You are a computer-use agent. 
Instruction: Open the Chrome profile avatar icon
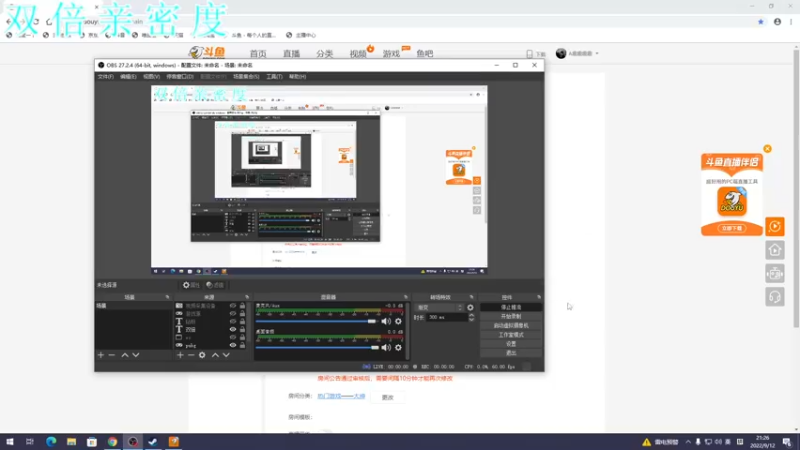point(777,22)
